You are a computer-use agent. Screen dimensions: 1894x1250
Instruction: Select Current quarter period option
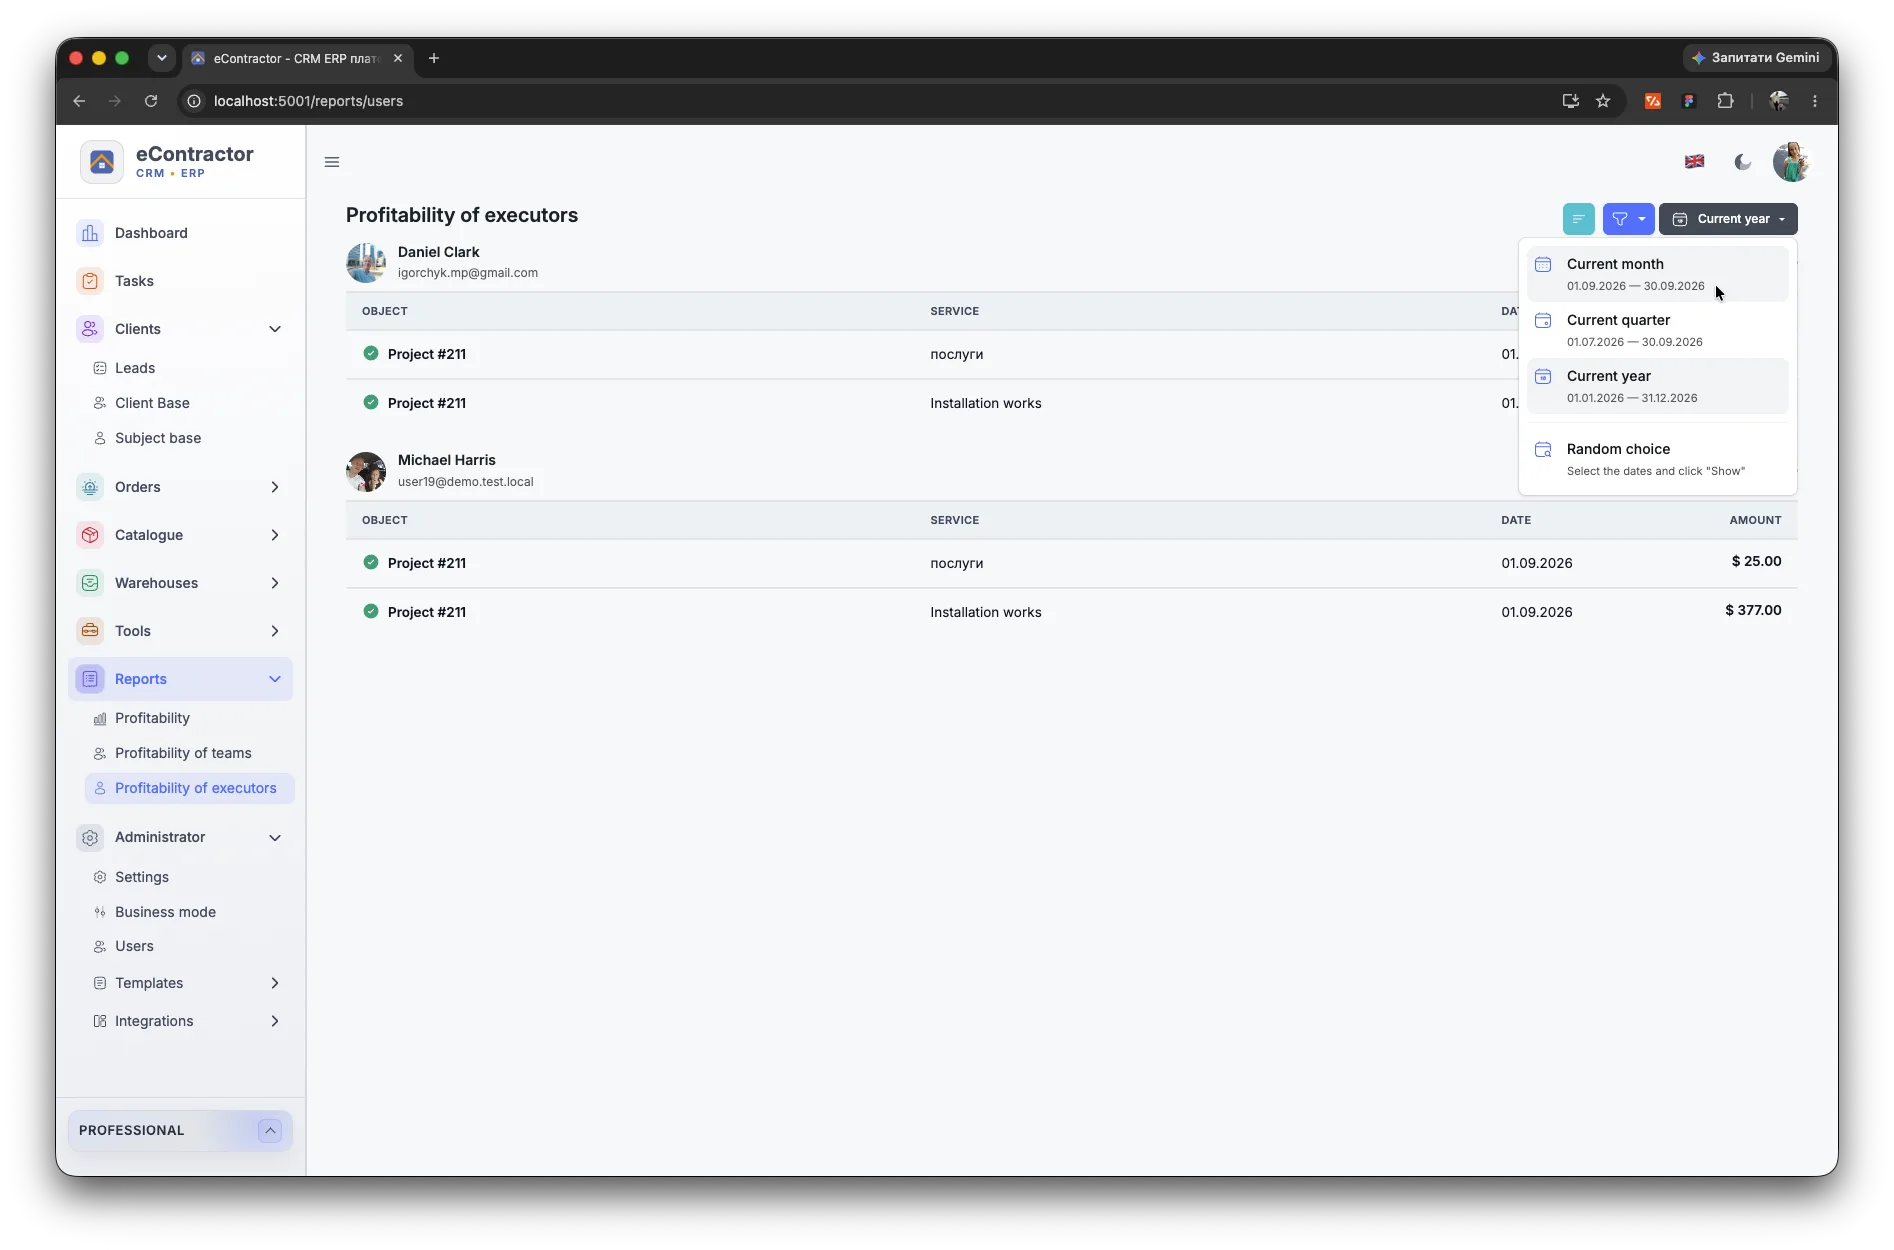[x=1657, y=330]
